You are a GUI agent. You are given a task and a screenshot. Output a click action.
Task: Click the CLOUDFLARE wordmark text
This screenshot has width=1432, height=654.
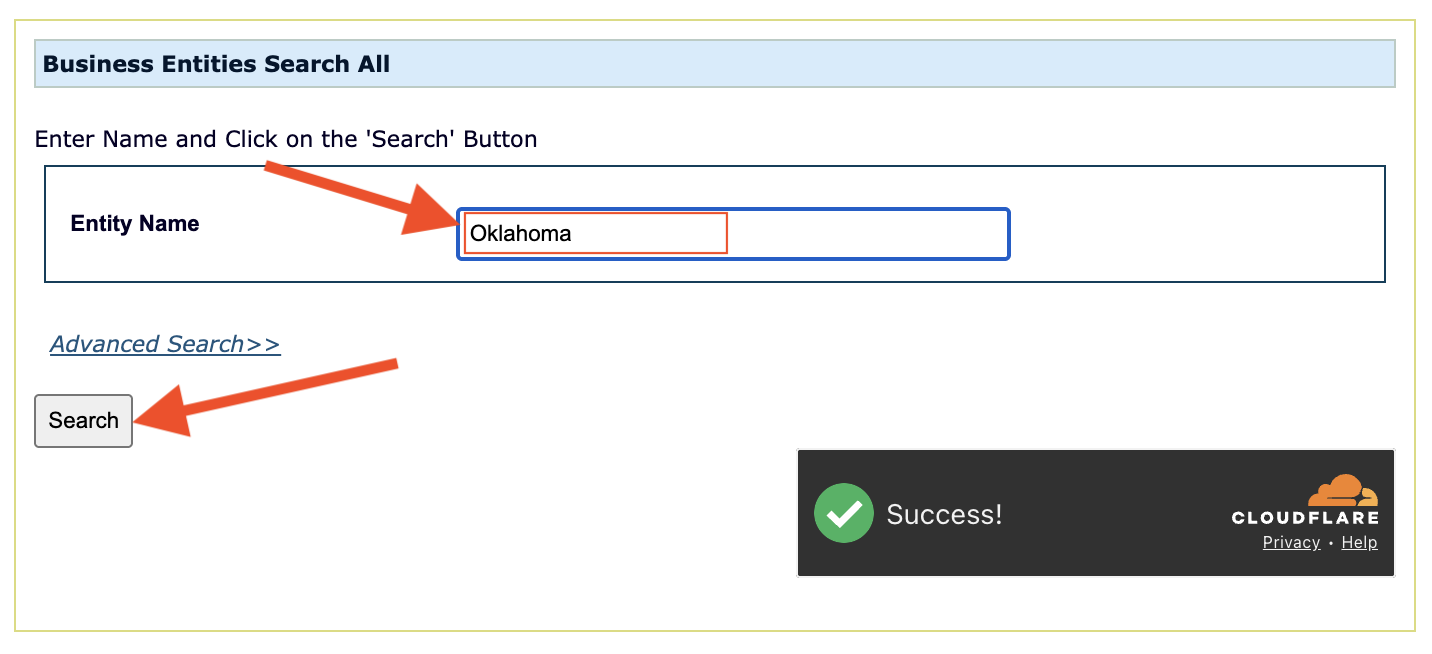click(x=1305, y=518)
